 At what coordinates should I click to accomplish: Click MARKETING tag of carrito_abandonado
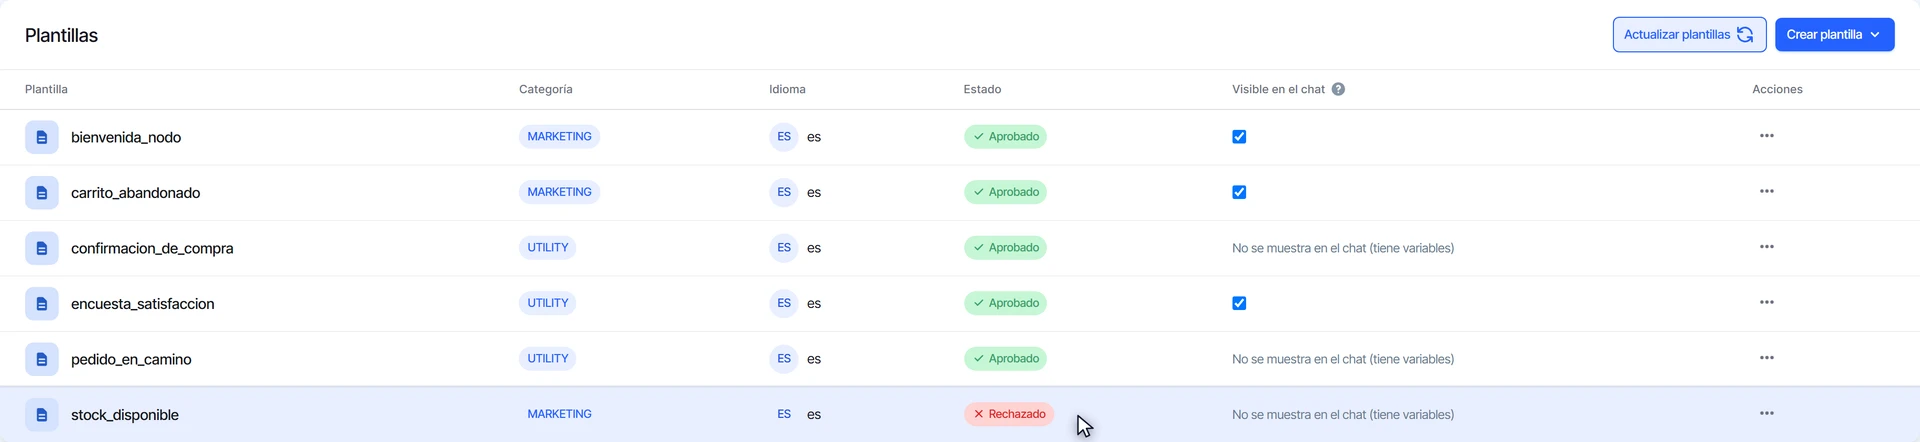coord(559,192)
